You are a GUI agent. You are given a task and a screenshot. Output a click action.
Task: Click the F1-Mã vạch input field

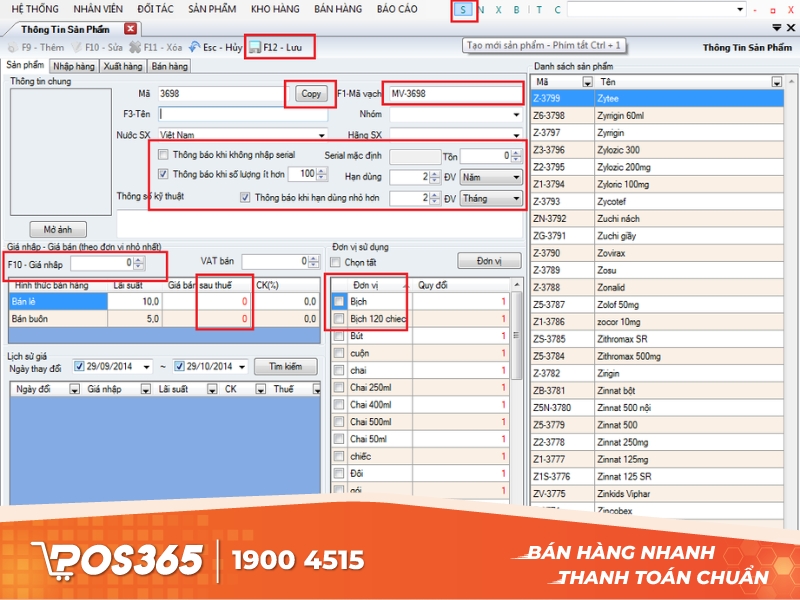coord(456,93)
